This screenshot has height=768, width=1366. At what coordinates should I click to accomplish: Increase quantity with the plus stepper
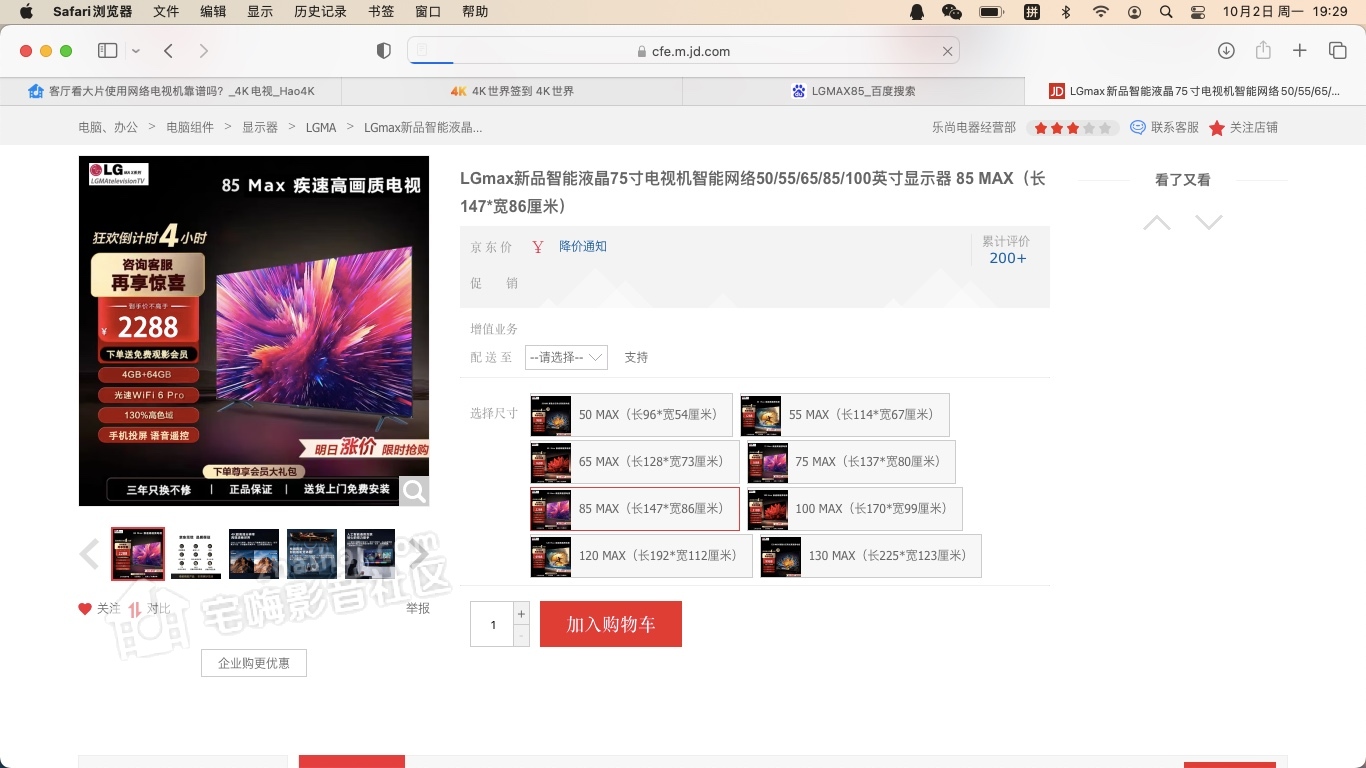(521, 613)
